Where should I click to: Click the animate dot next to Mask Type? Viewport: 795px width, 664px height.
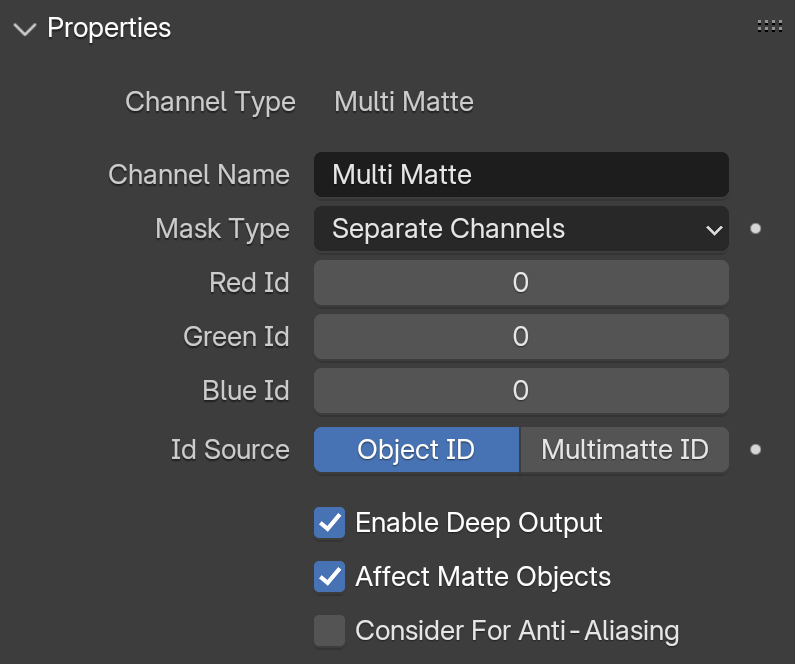point(755,229)
